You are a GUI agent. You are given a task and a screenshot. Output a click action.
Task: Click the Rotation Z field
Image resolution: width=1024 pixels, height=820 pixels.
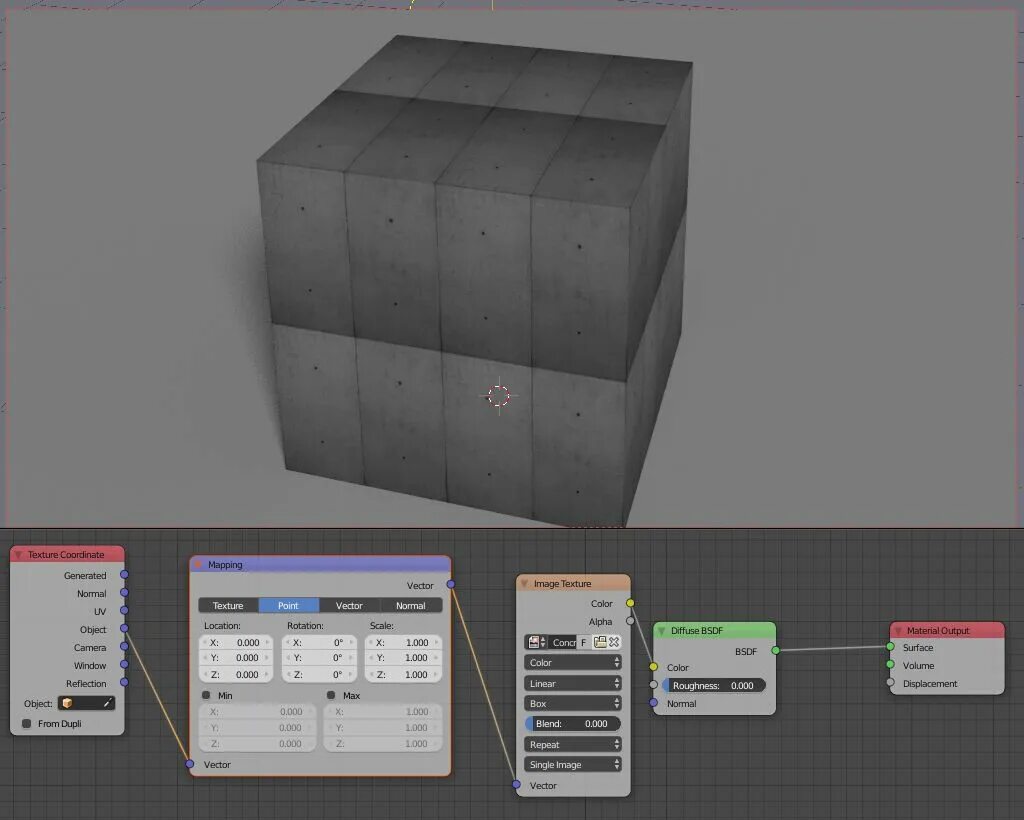click(x=319, y=674)
